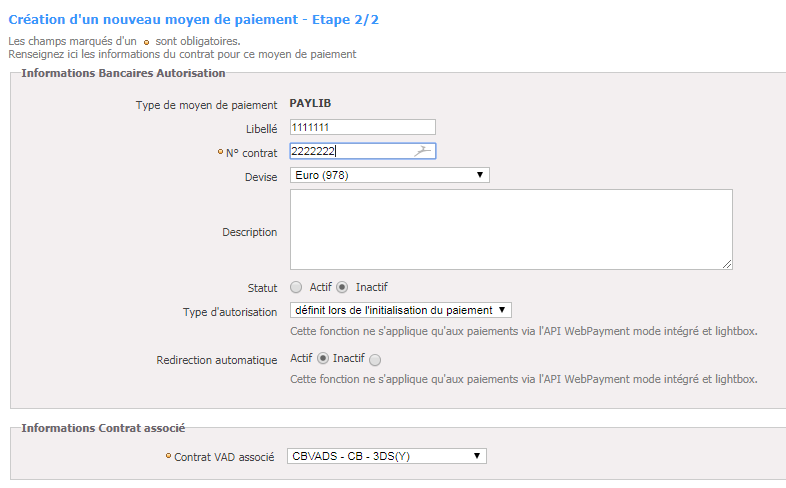Click inside the Description text area
The width and height of the screenshot is (786, 488).
tap(511, 229)
